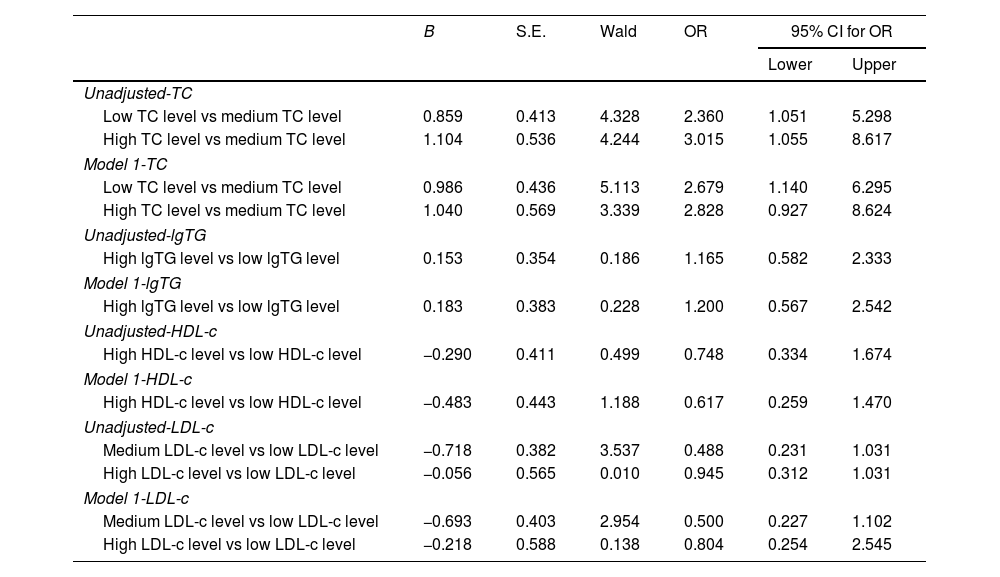Select the Unadjusted-lgTG section heading
This screenshot has width=1000, height=577.
tap(145, 235)
